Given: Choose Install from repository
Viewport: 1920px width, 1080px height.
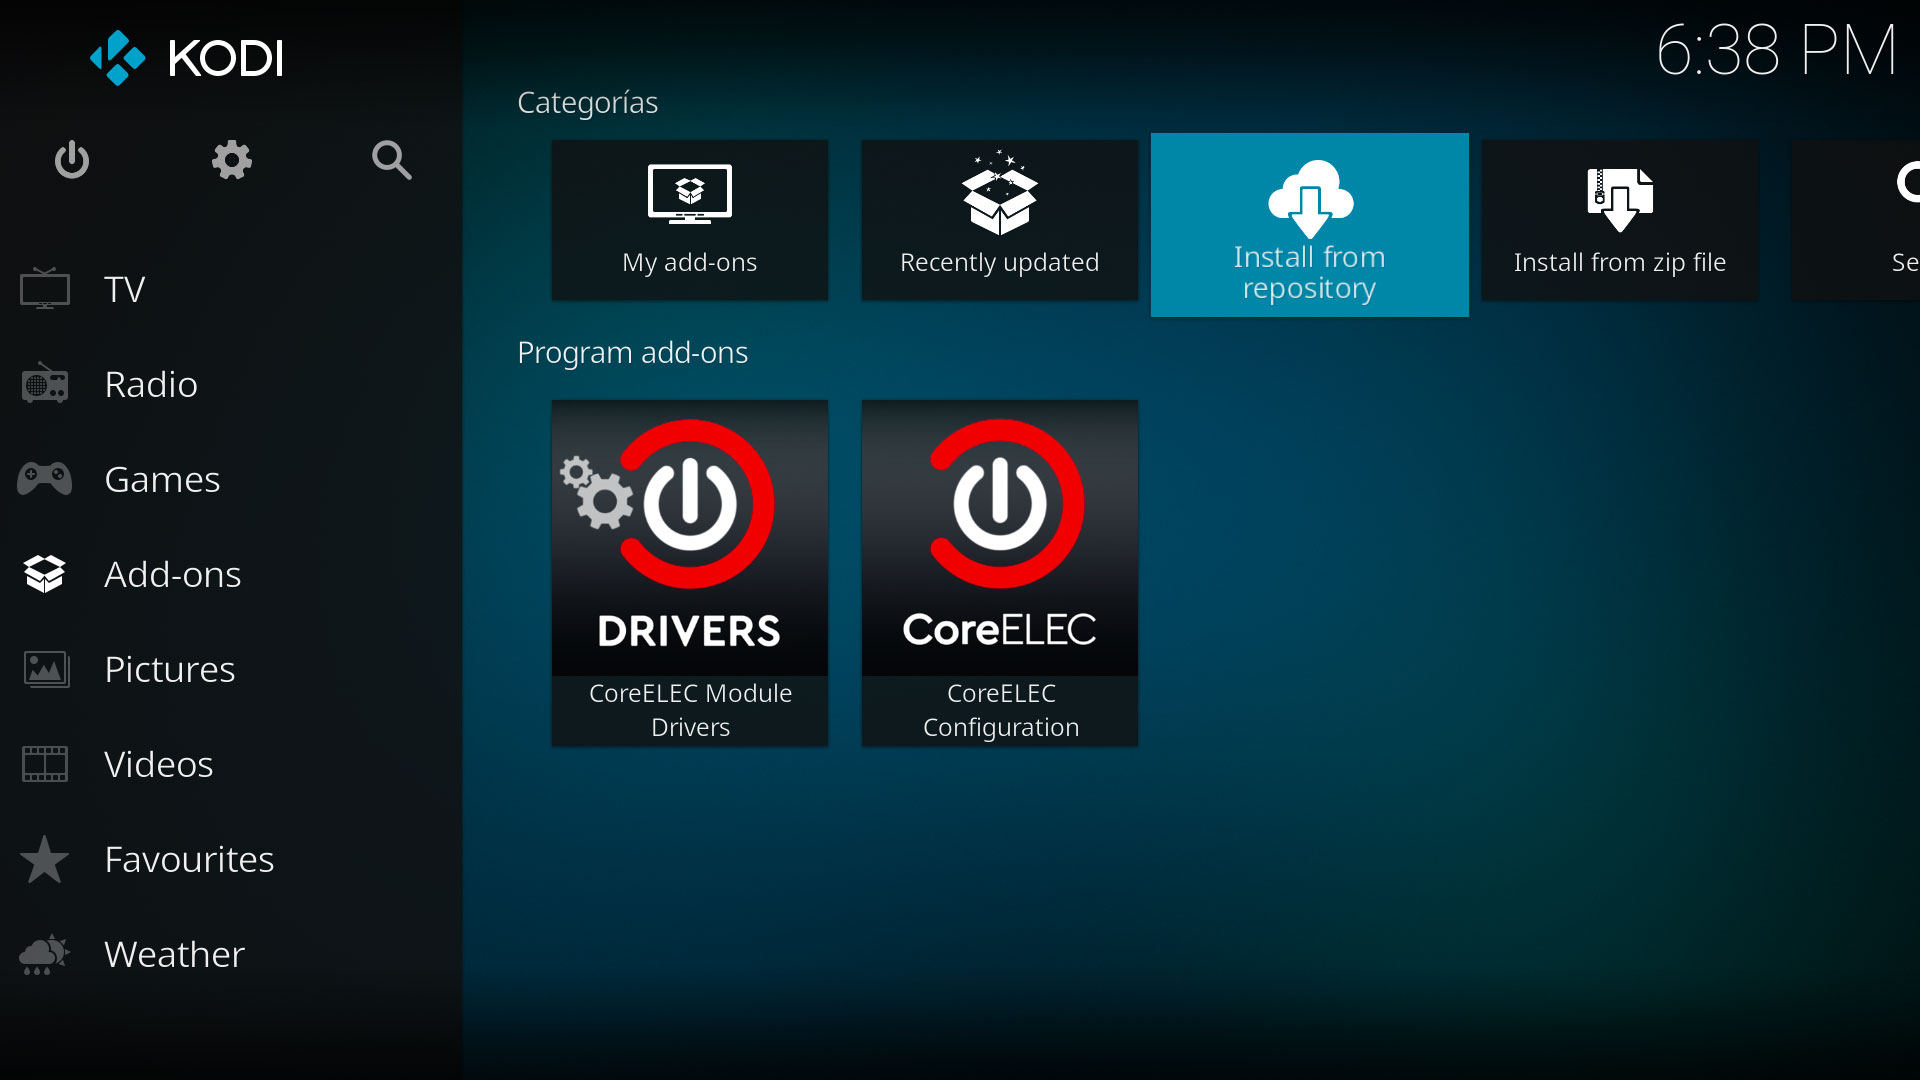Looking at the screenshot, I should coord(1310,225).
